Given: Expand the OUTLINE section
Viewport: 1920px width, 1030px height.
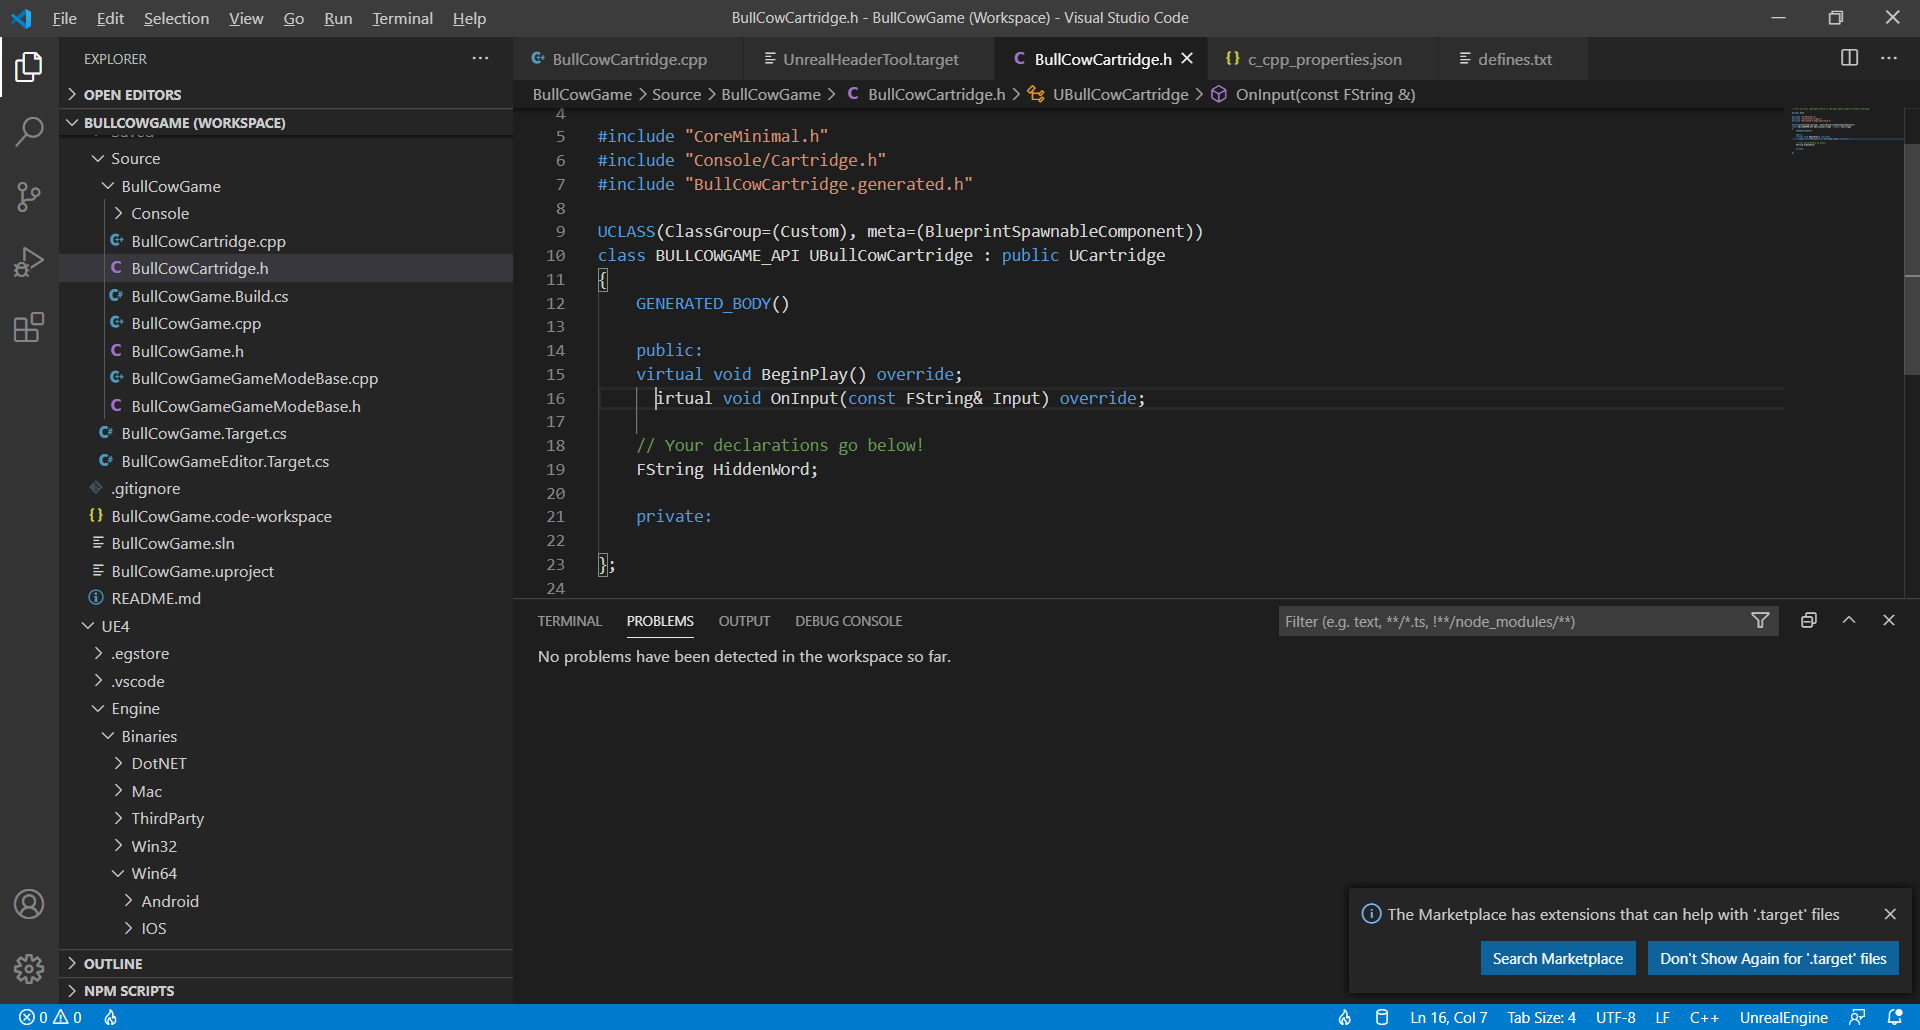Looking at the screenshot, I should click(x=112, y=964).
